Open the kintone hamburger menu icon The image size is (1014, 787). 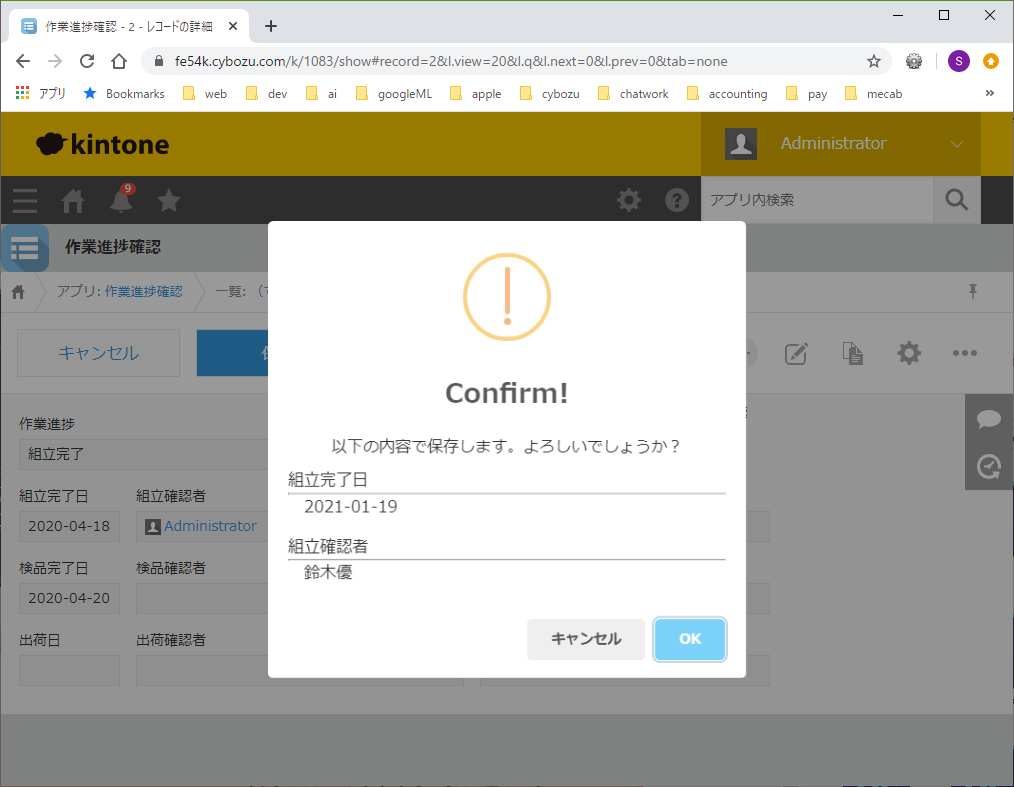(25, 201)
